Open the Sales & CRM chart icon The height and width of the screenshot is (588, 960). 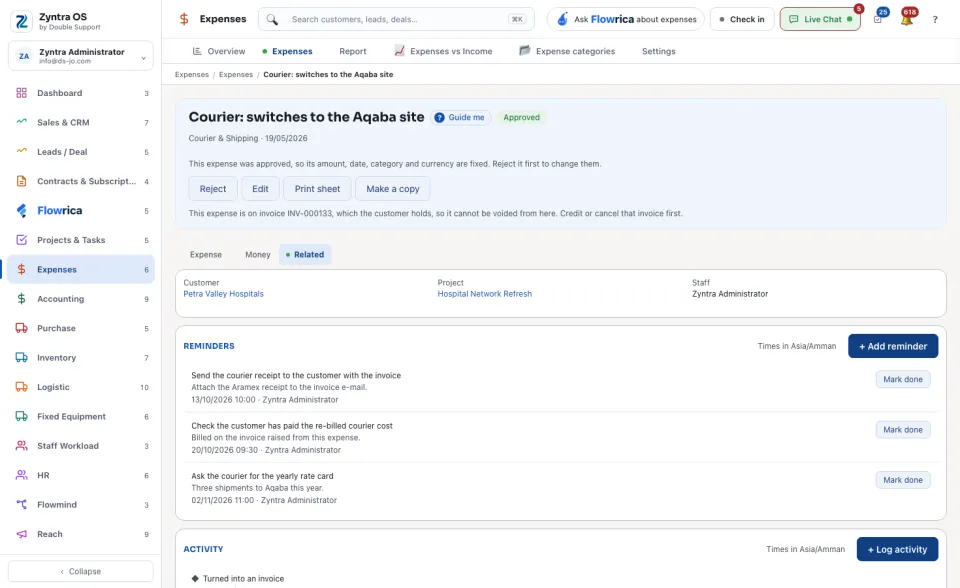click(21, 122)
